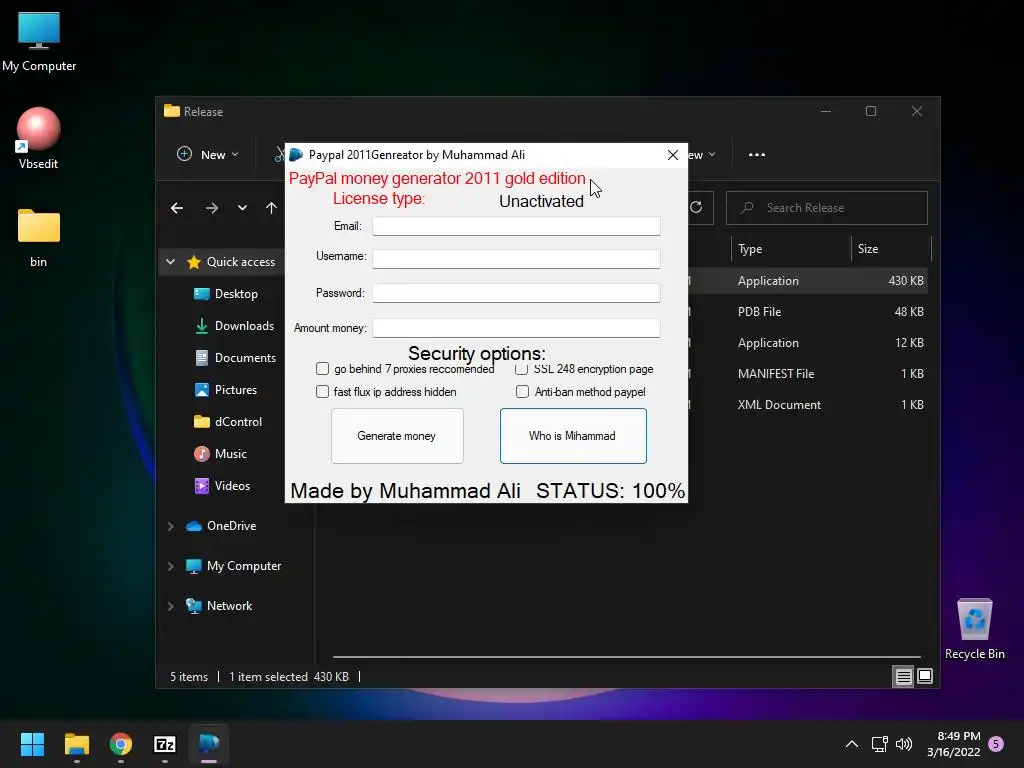Select Documents in Quick access
Screen dimensions: 1024x768
point(234,358)
